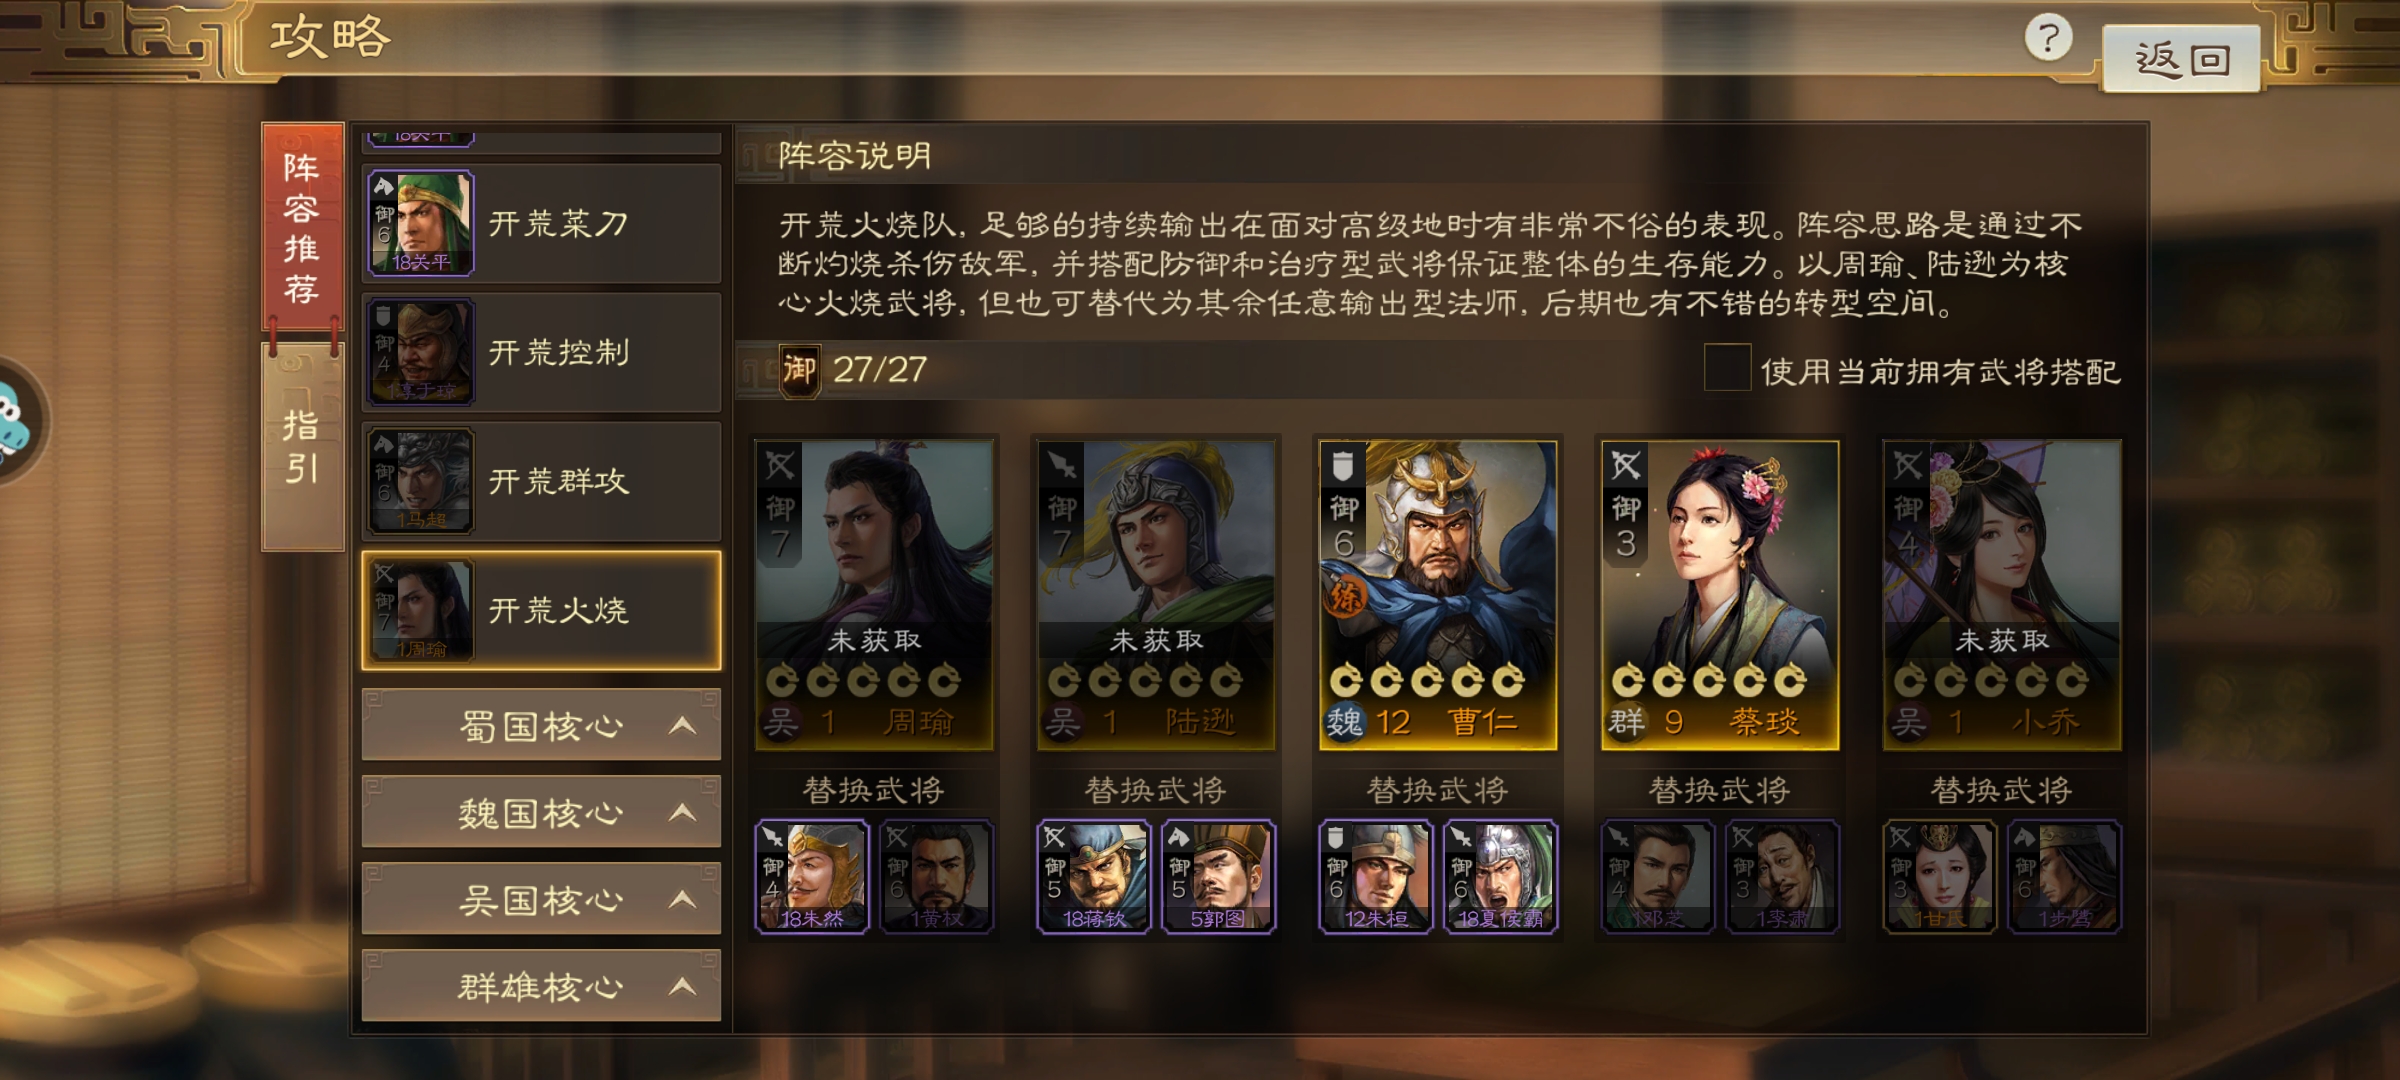
Task: Open the 陆逊 general card
Action: click(1156, 595)
